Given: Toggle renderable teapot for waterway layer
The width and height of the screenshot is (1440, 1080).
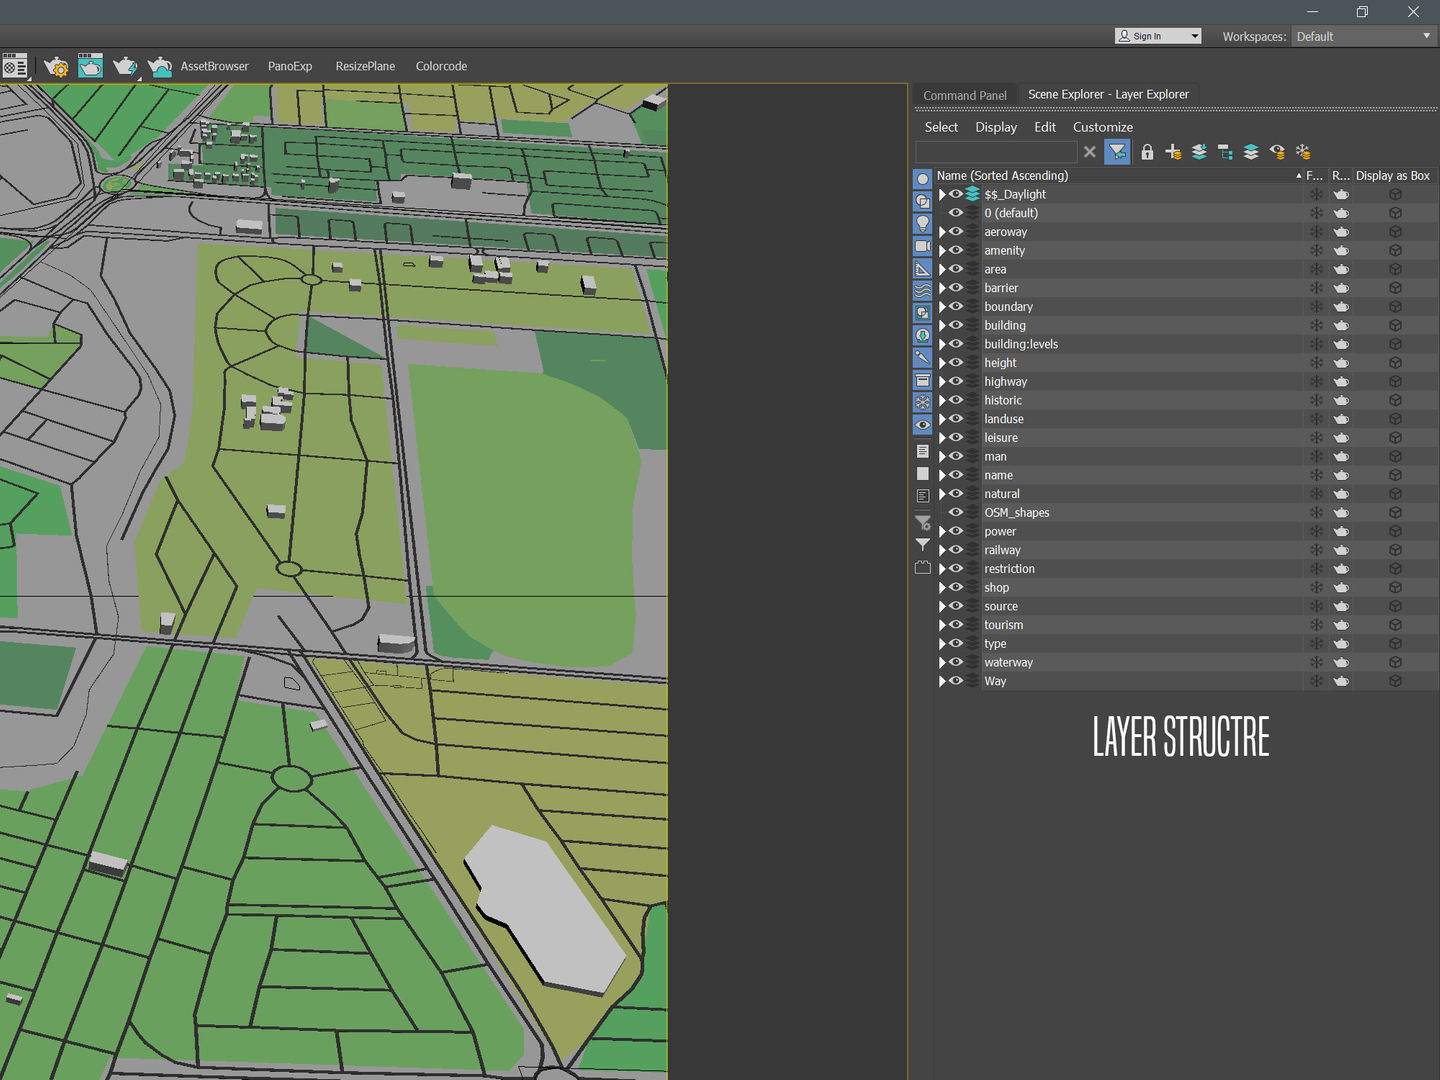Looking at the screenshot, I should point(1341,663).
